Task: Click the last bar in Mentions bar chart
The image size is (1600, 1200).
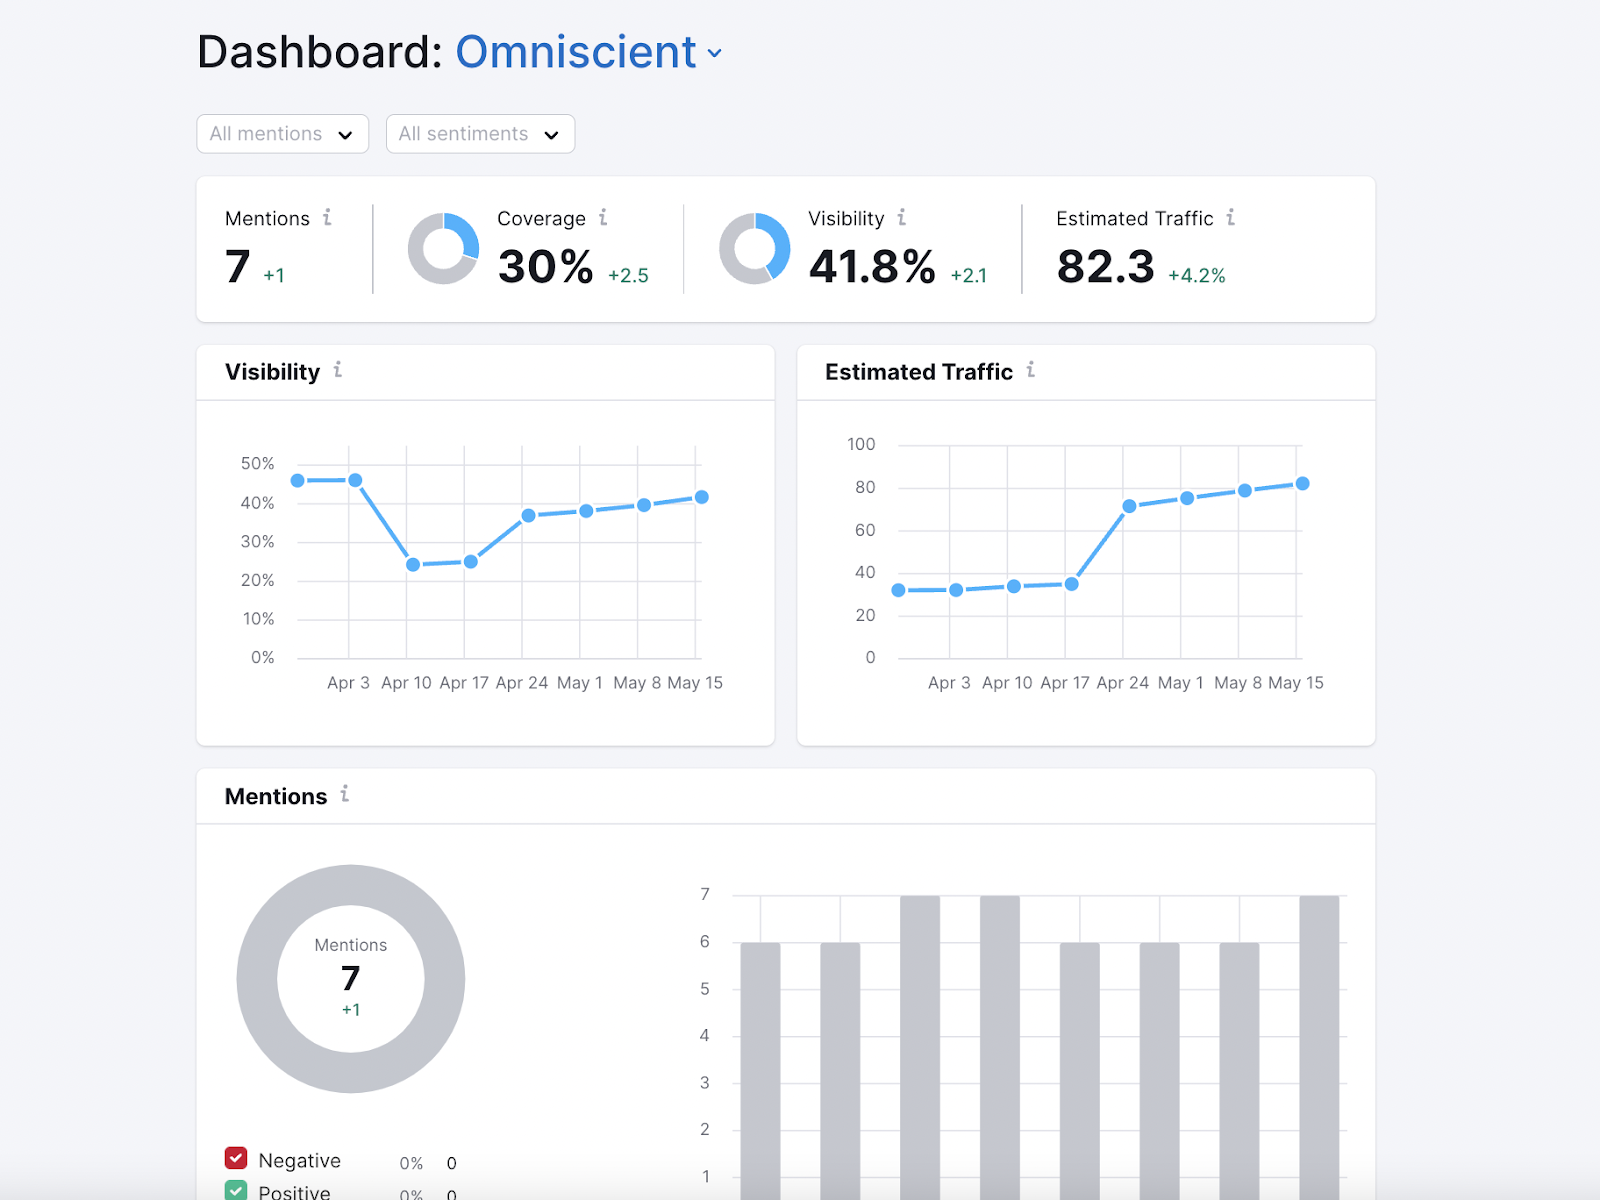Action: pyautogui.click(x=1319, y=1047)
